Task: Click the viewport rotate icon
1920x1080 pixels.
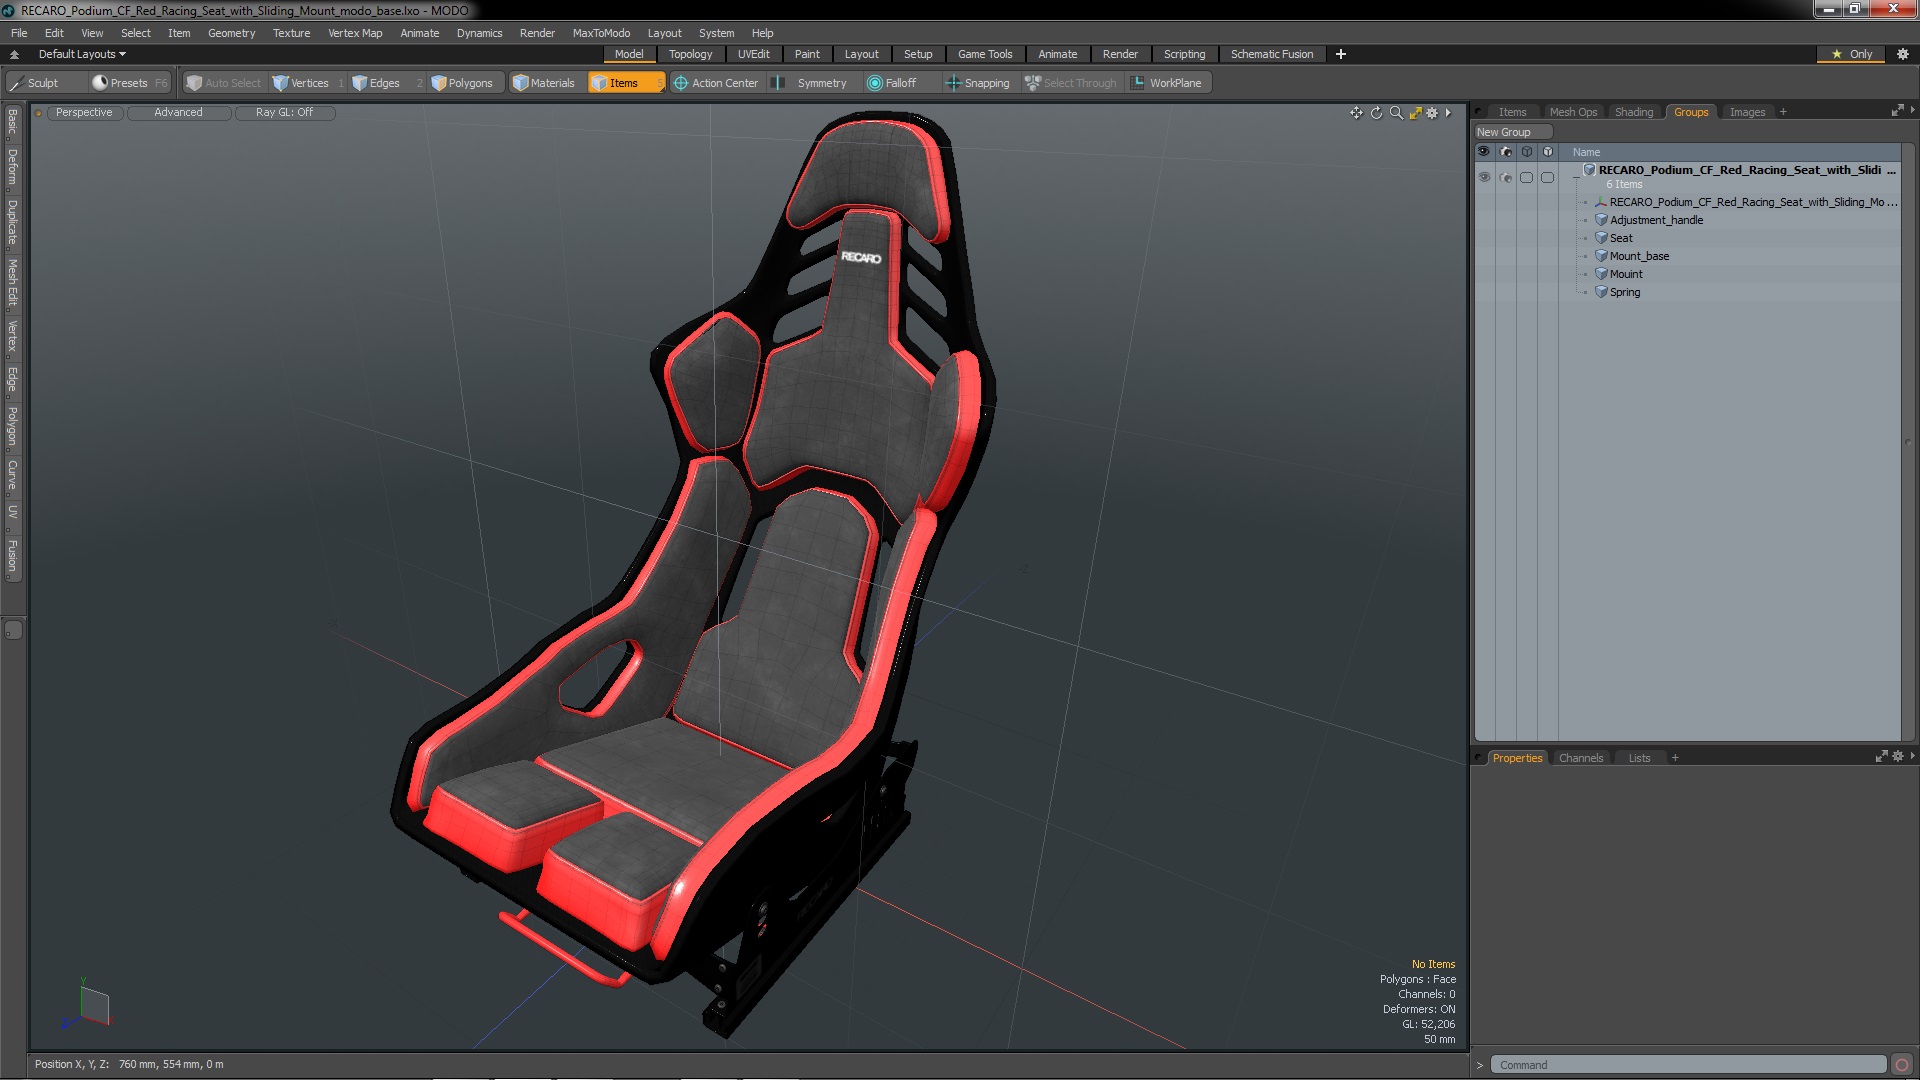Action: (1376, 113)
